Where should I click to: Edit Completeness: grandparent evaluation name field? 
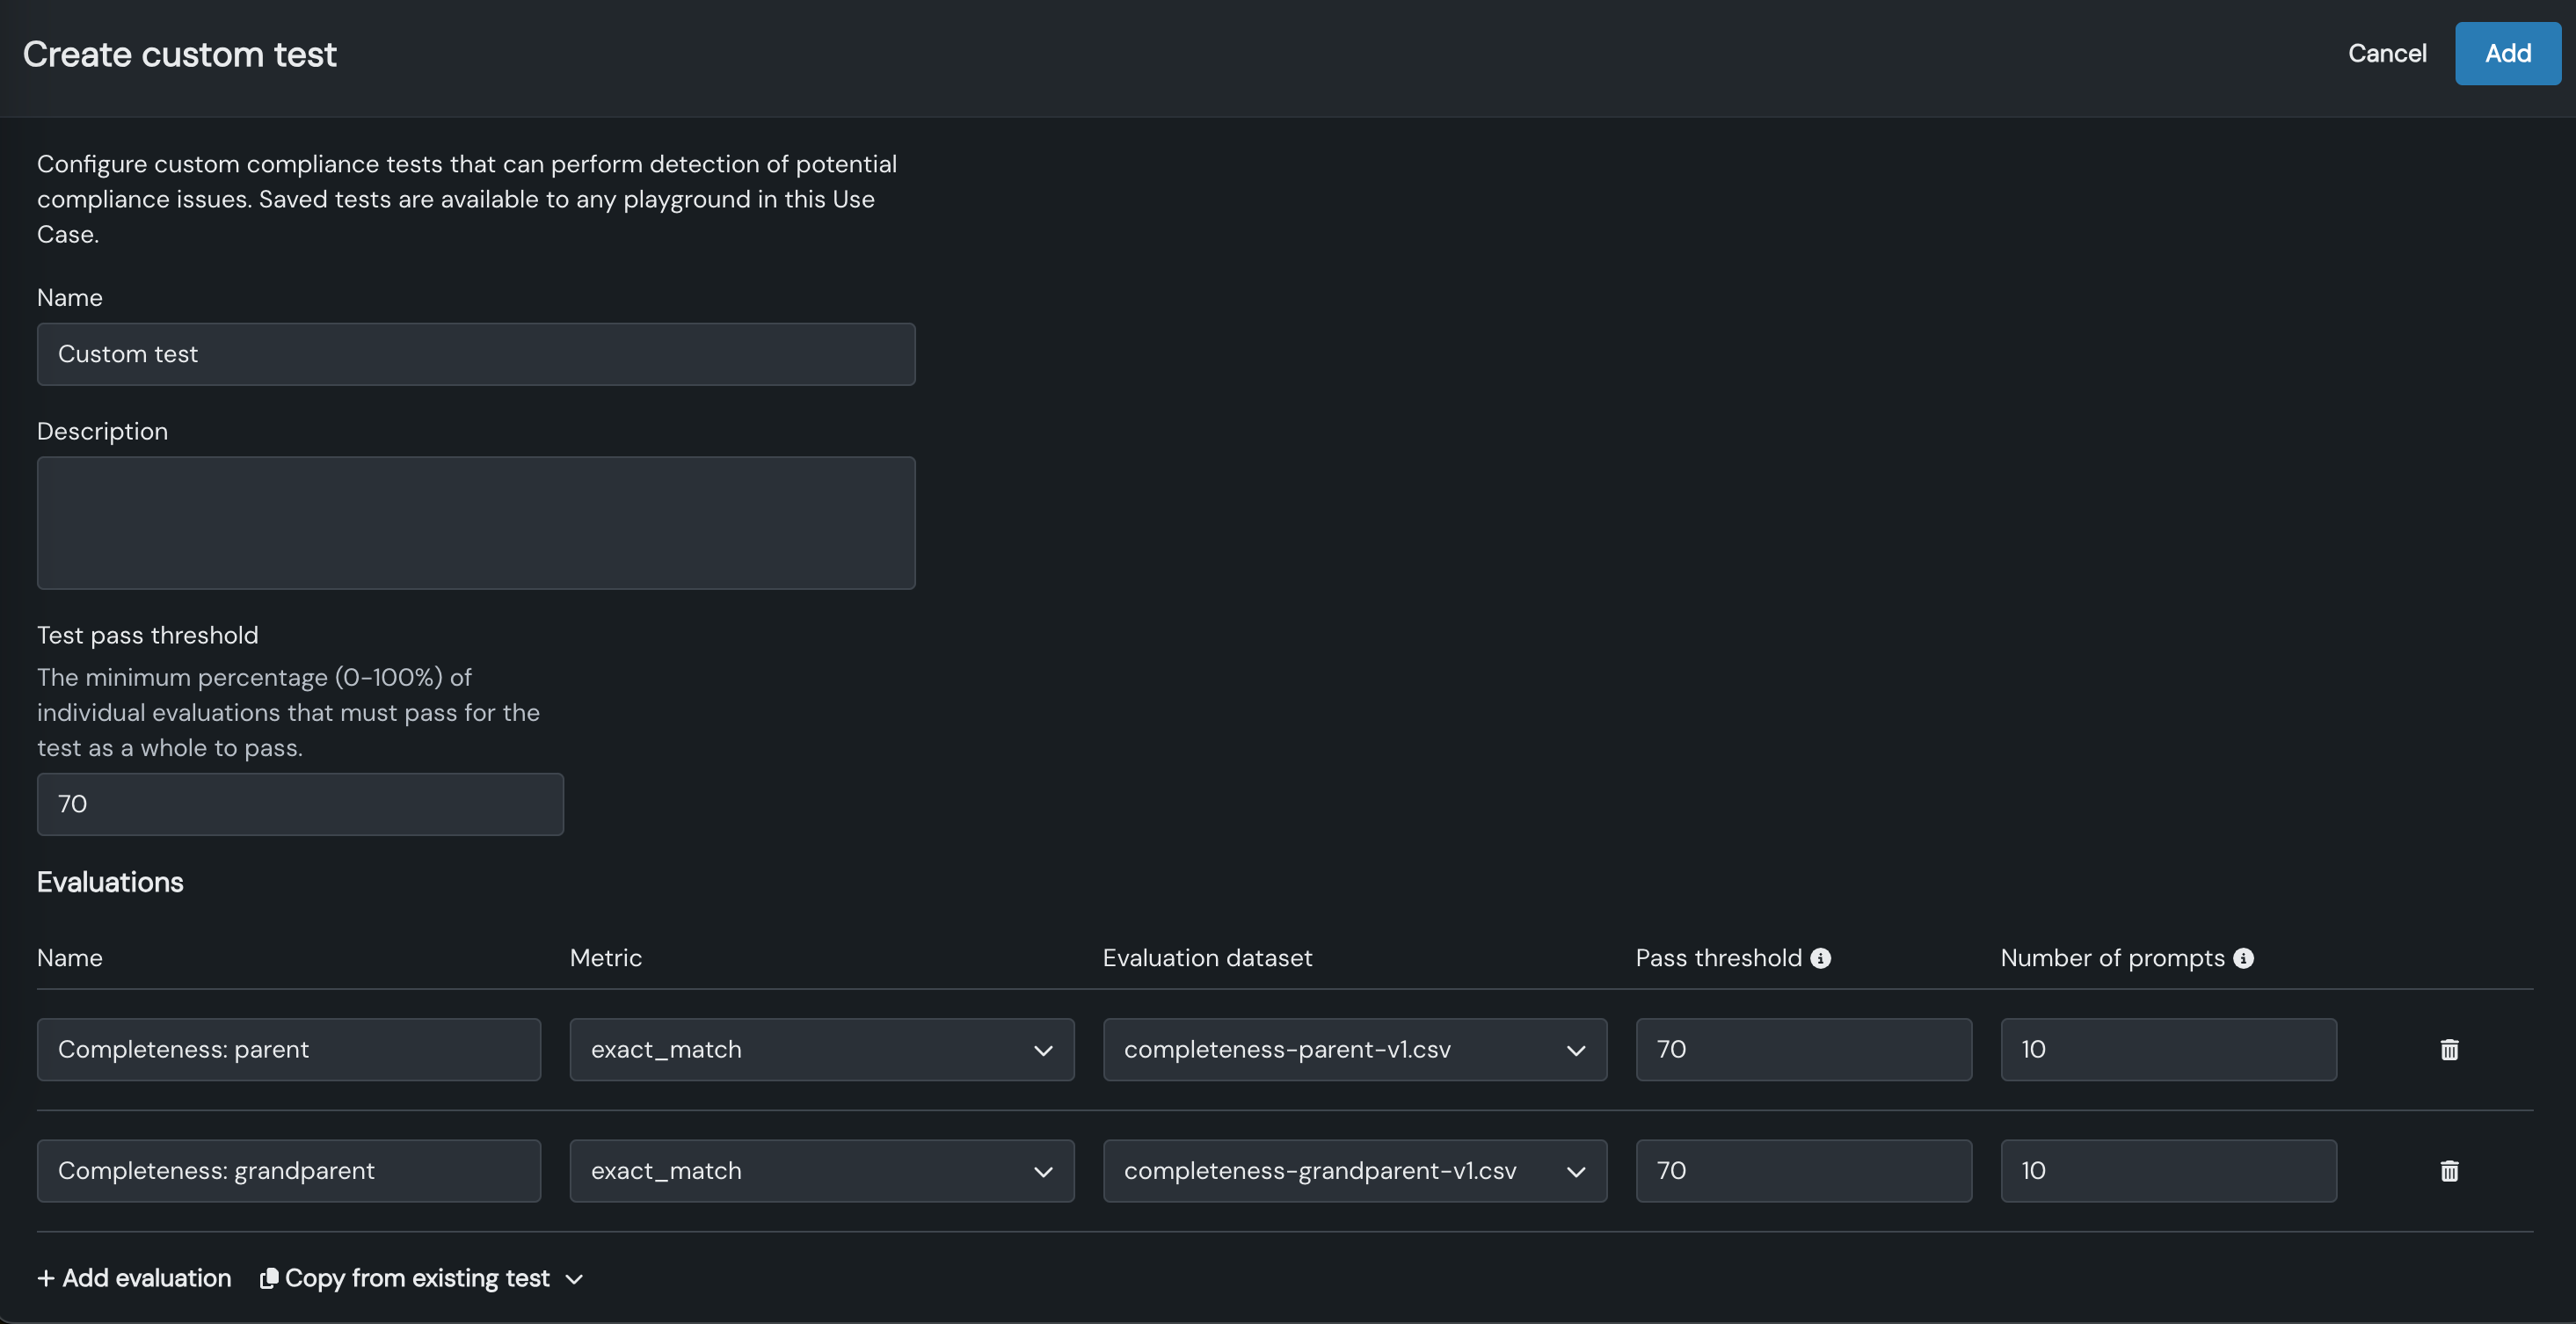point(288,1170)
